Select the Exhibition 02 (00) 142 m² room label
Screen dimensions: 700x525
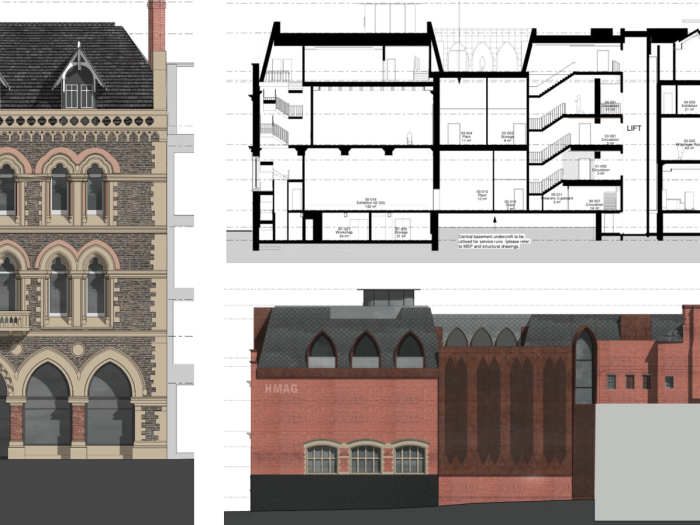[370, 203]
